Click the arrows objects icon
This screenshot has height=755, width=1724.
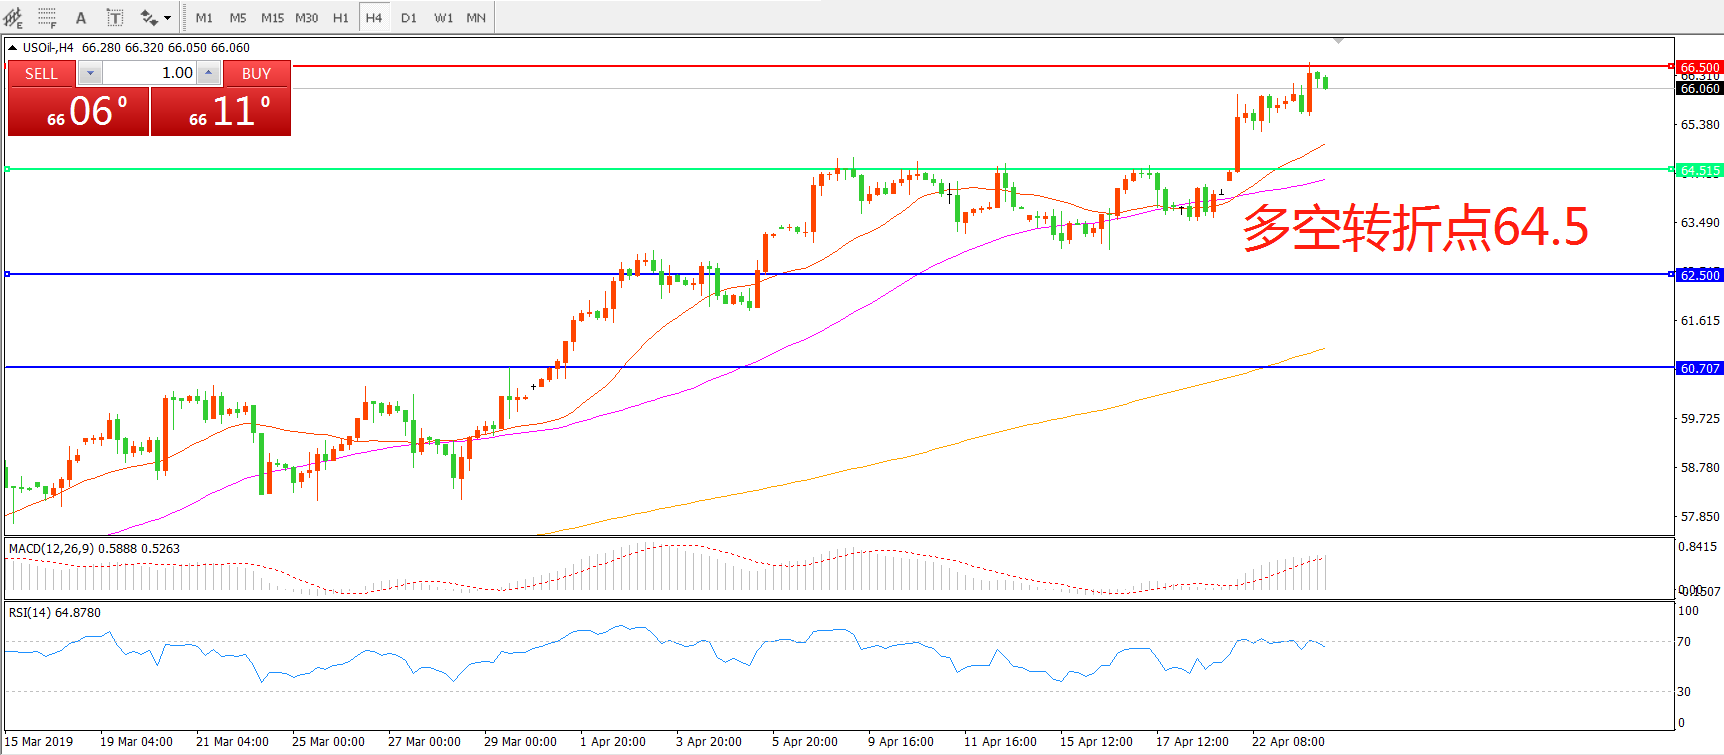pos(149,17)
